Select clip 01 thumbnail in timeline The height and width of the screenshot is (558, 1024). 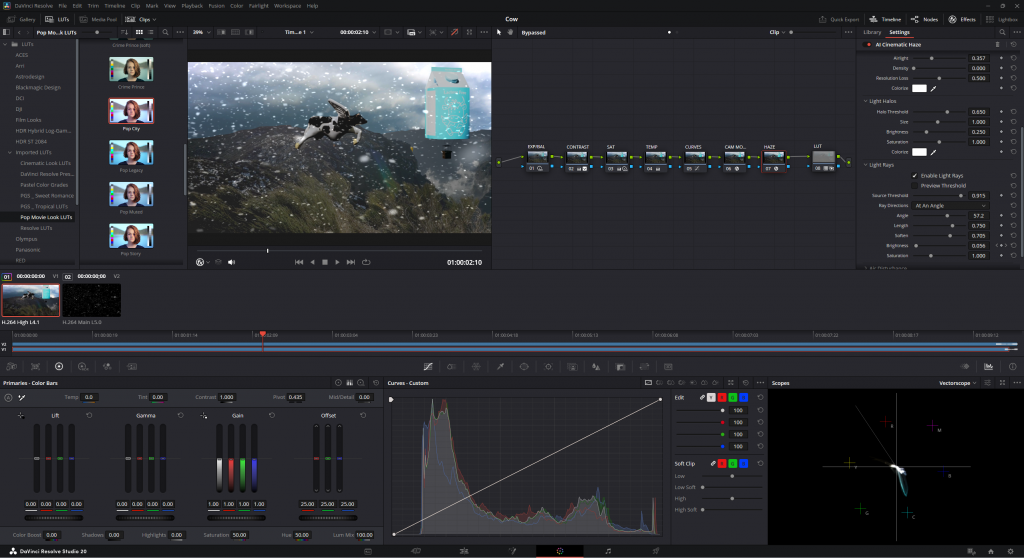click(30, 300)
